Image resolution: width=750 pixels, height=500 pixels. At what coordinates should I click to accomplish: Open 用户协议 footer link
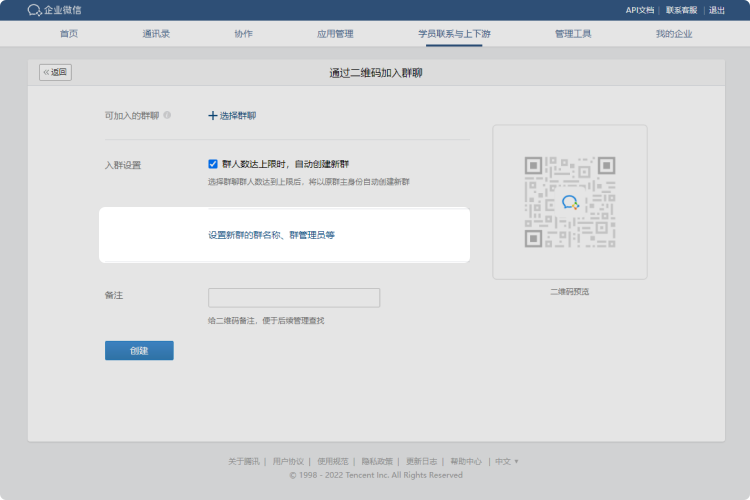[288, 461]
